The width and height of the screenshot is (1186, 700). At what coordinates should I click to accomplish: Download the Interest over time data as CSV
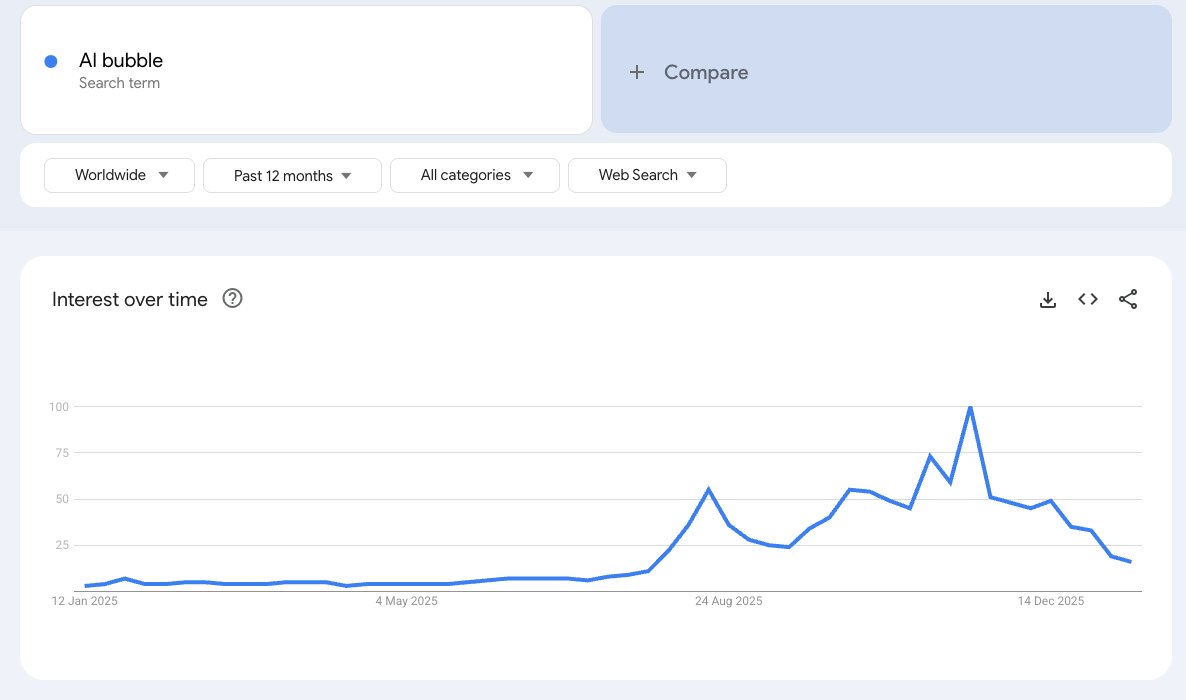1047,299
